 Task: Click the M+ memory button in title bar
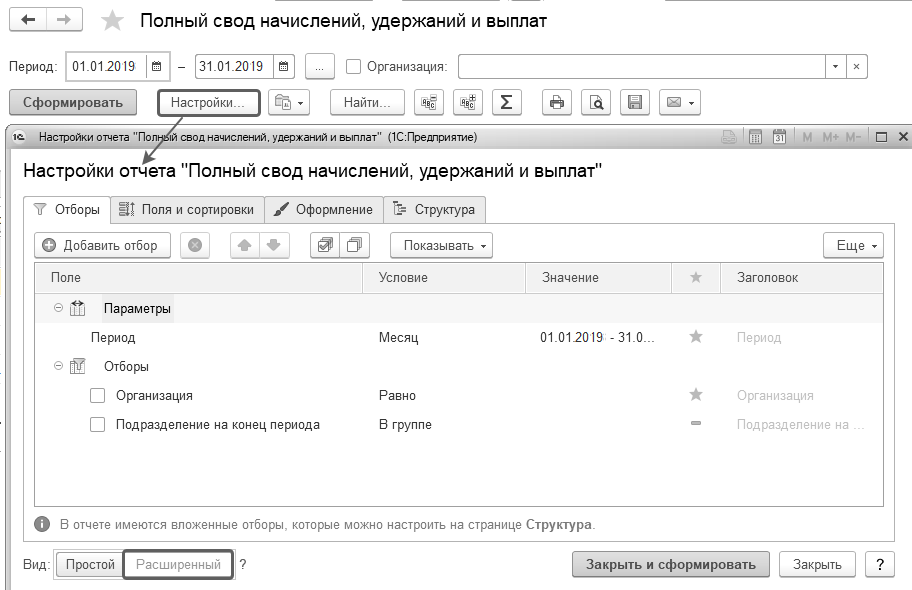pos(831,137)
